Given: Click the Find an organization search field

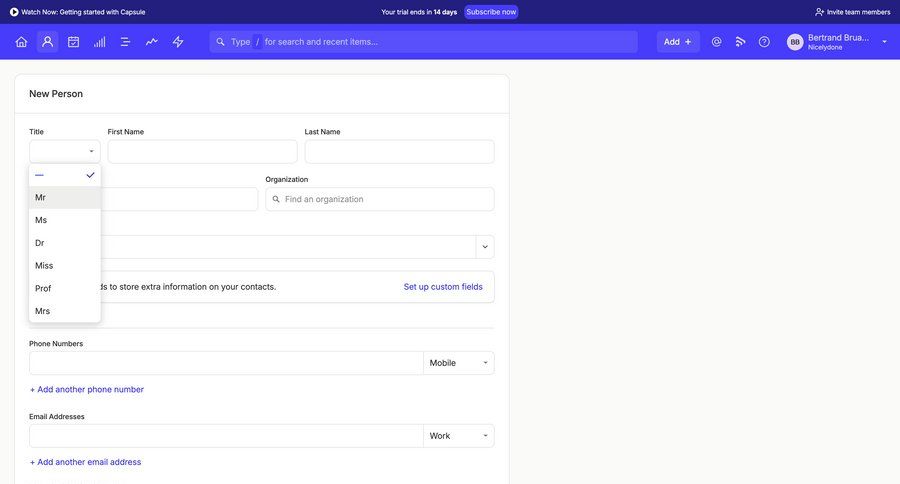Looking at the screenshot, I should pyautogui.click(x=380, y=199).
